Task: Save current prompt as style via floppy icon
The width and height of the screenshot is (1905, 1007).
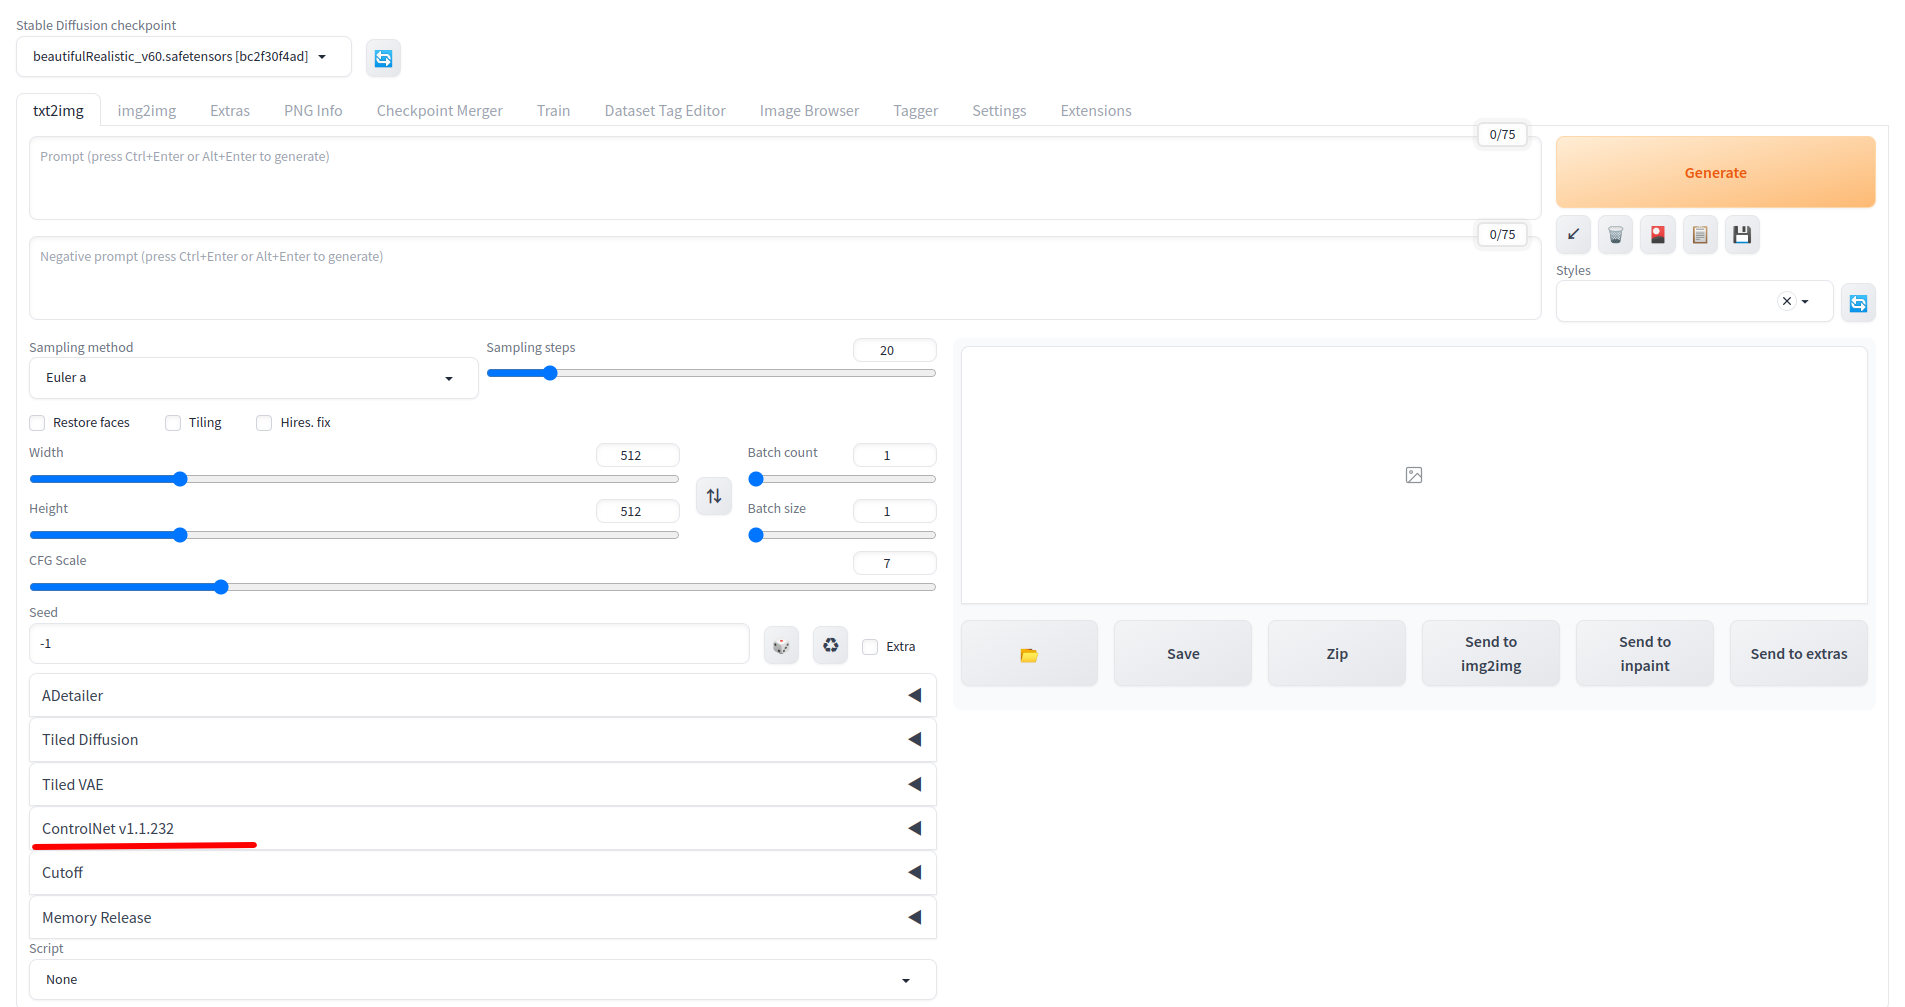Action: (1741, 234)
